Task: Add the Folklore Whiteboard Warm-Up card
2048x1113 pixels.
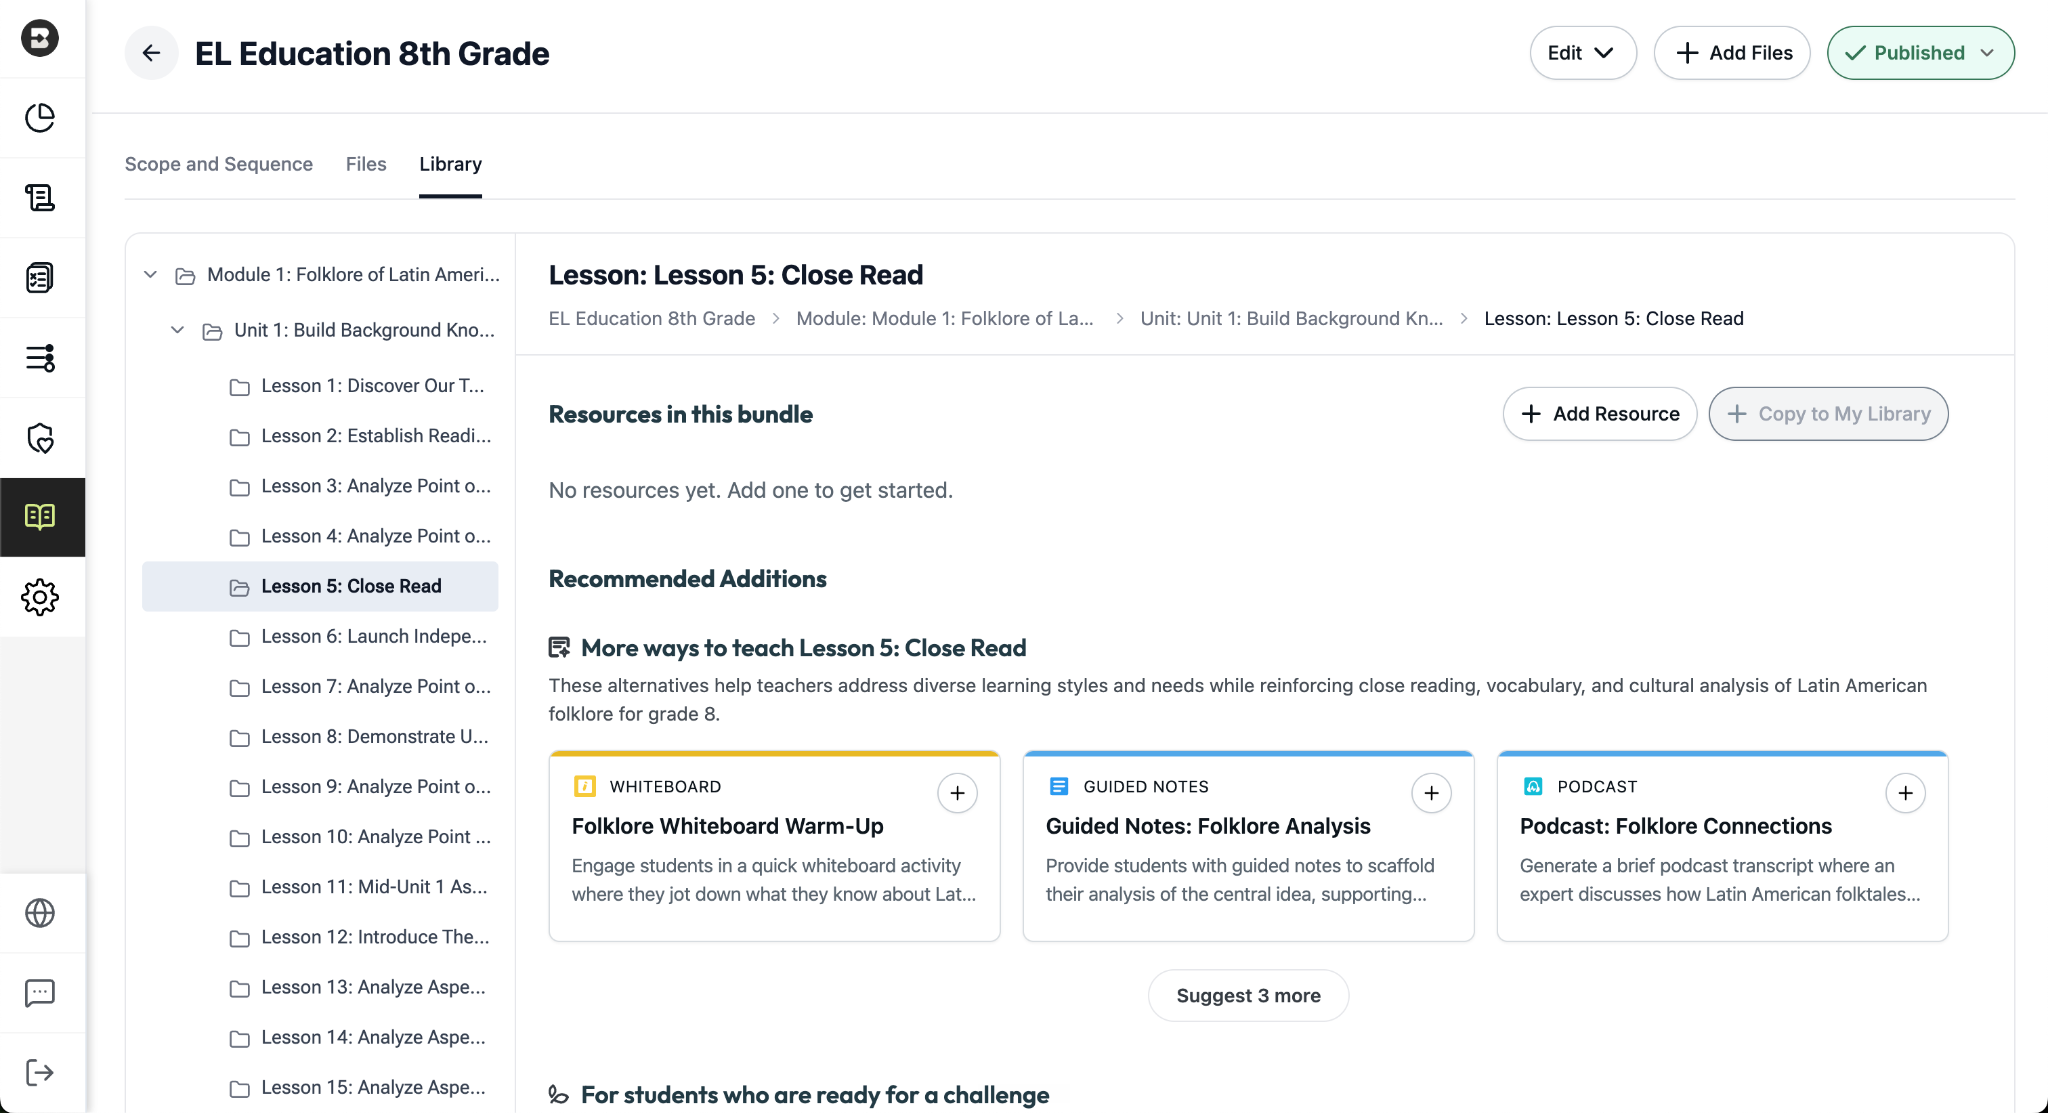Action: pyautogui.click(x=957, y=793)
